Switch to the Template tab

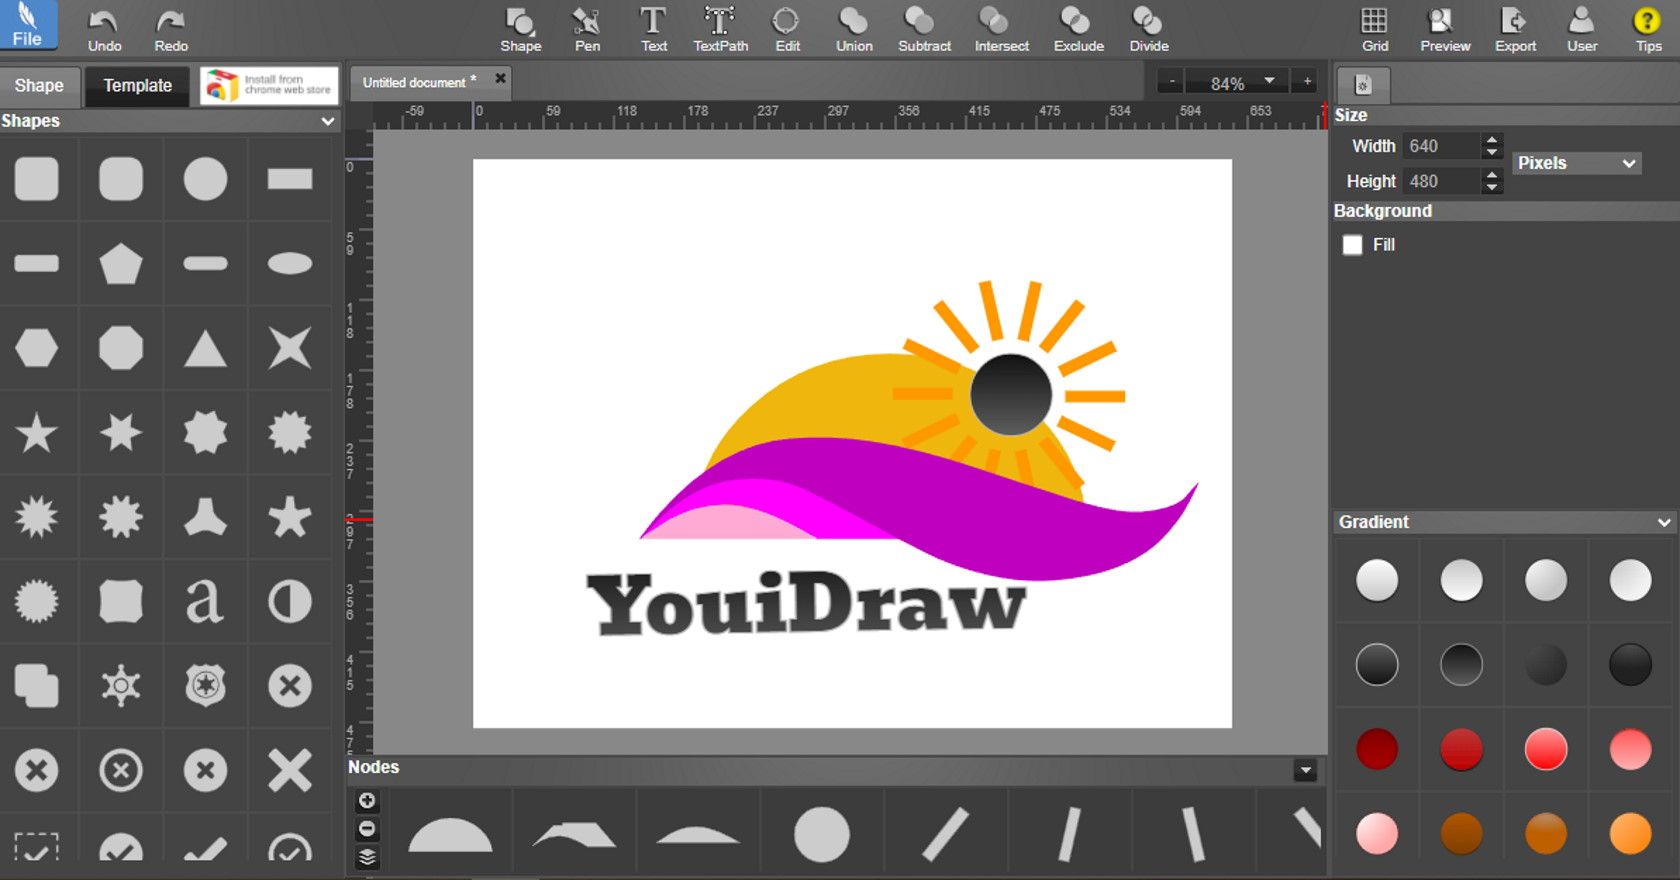pyautogui.click(x=138, y=86)
